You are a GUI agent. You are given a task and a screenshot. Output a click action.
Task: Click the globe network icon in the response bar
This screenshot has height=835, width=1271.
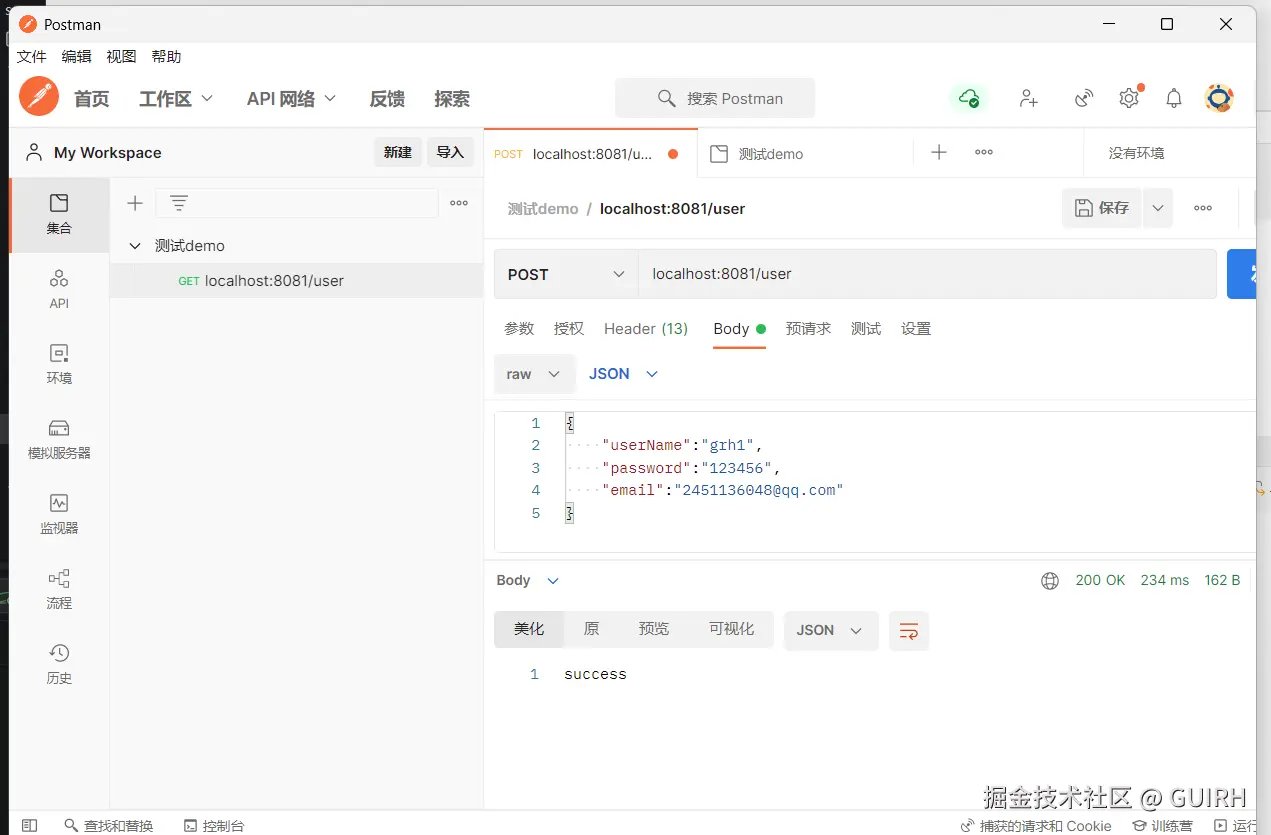point(1050,581)
